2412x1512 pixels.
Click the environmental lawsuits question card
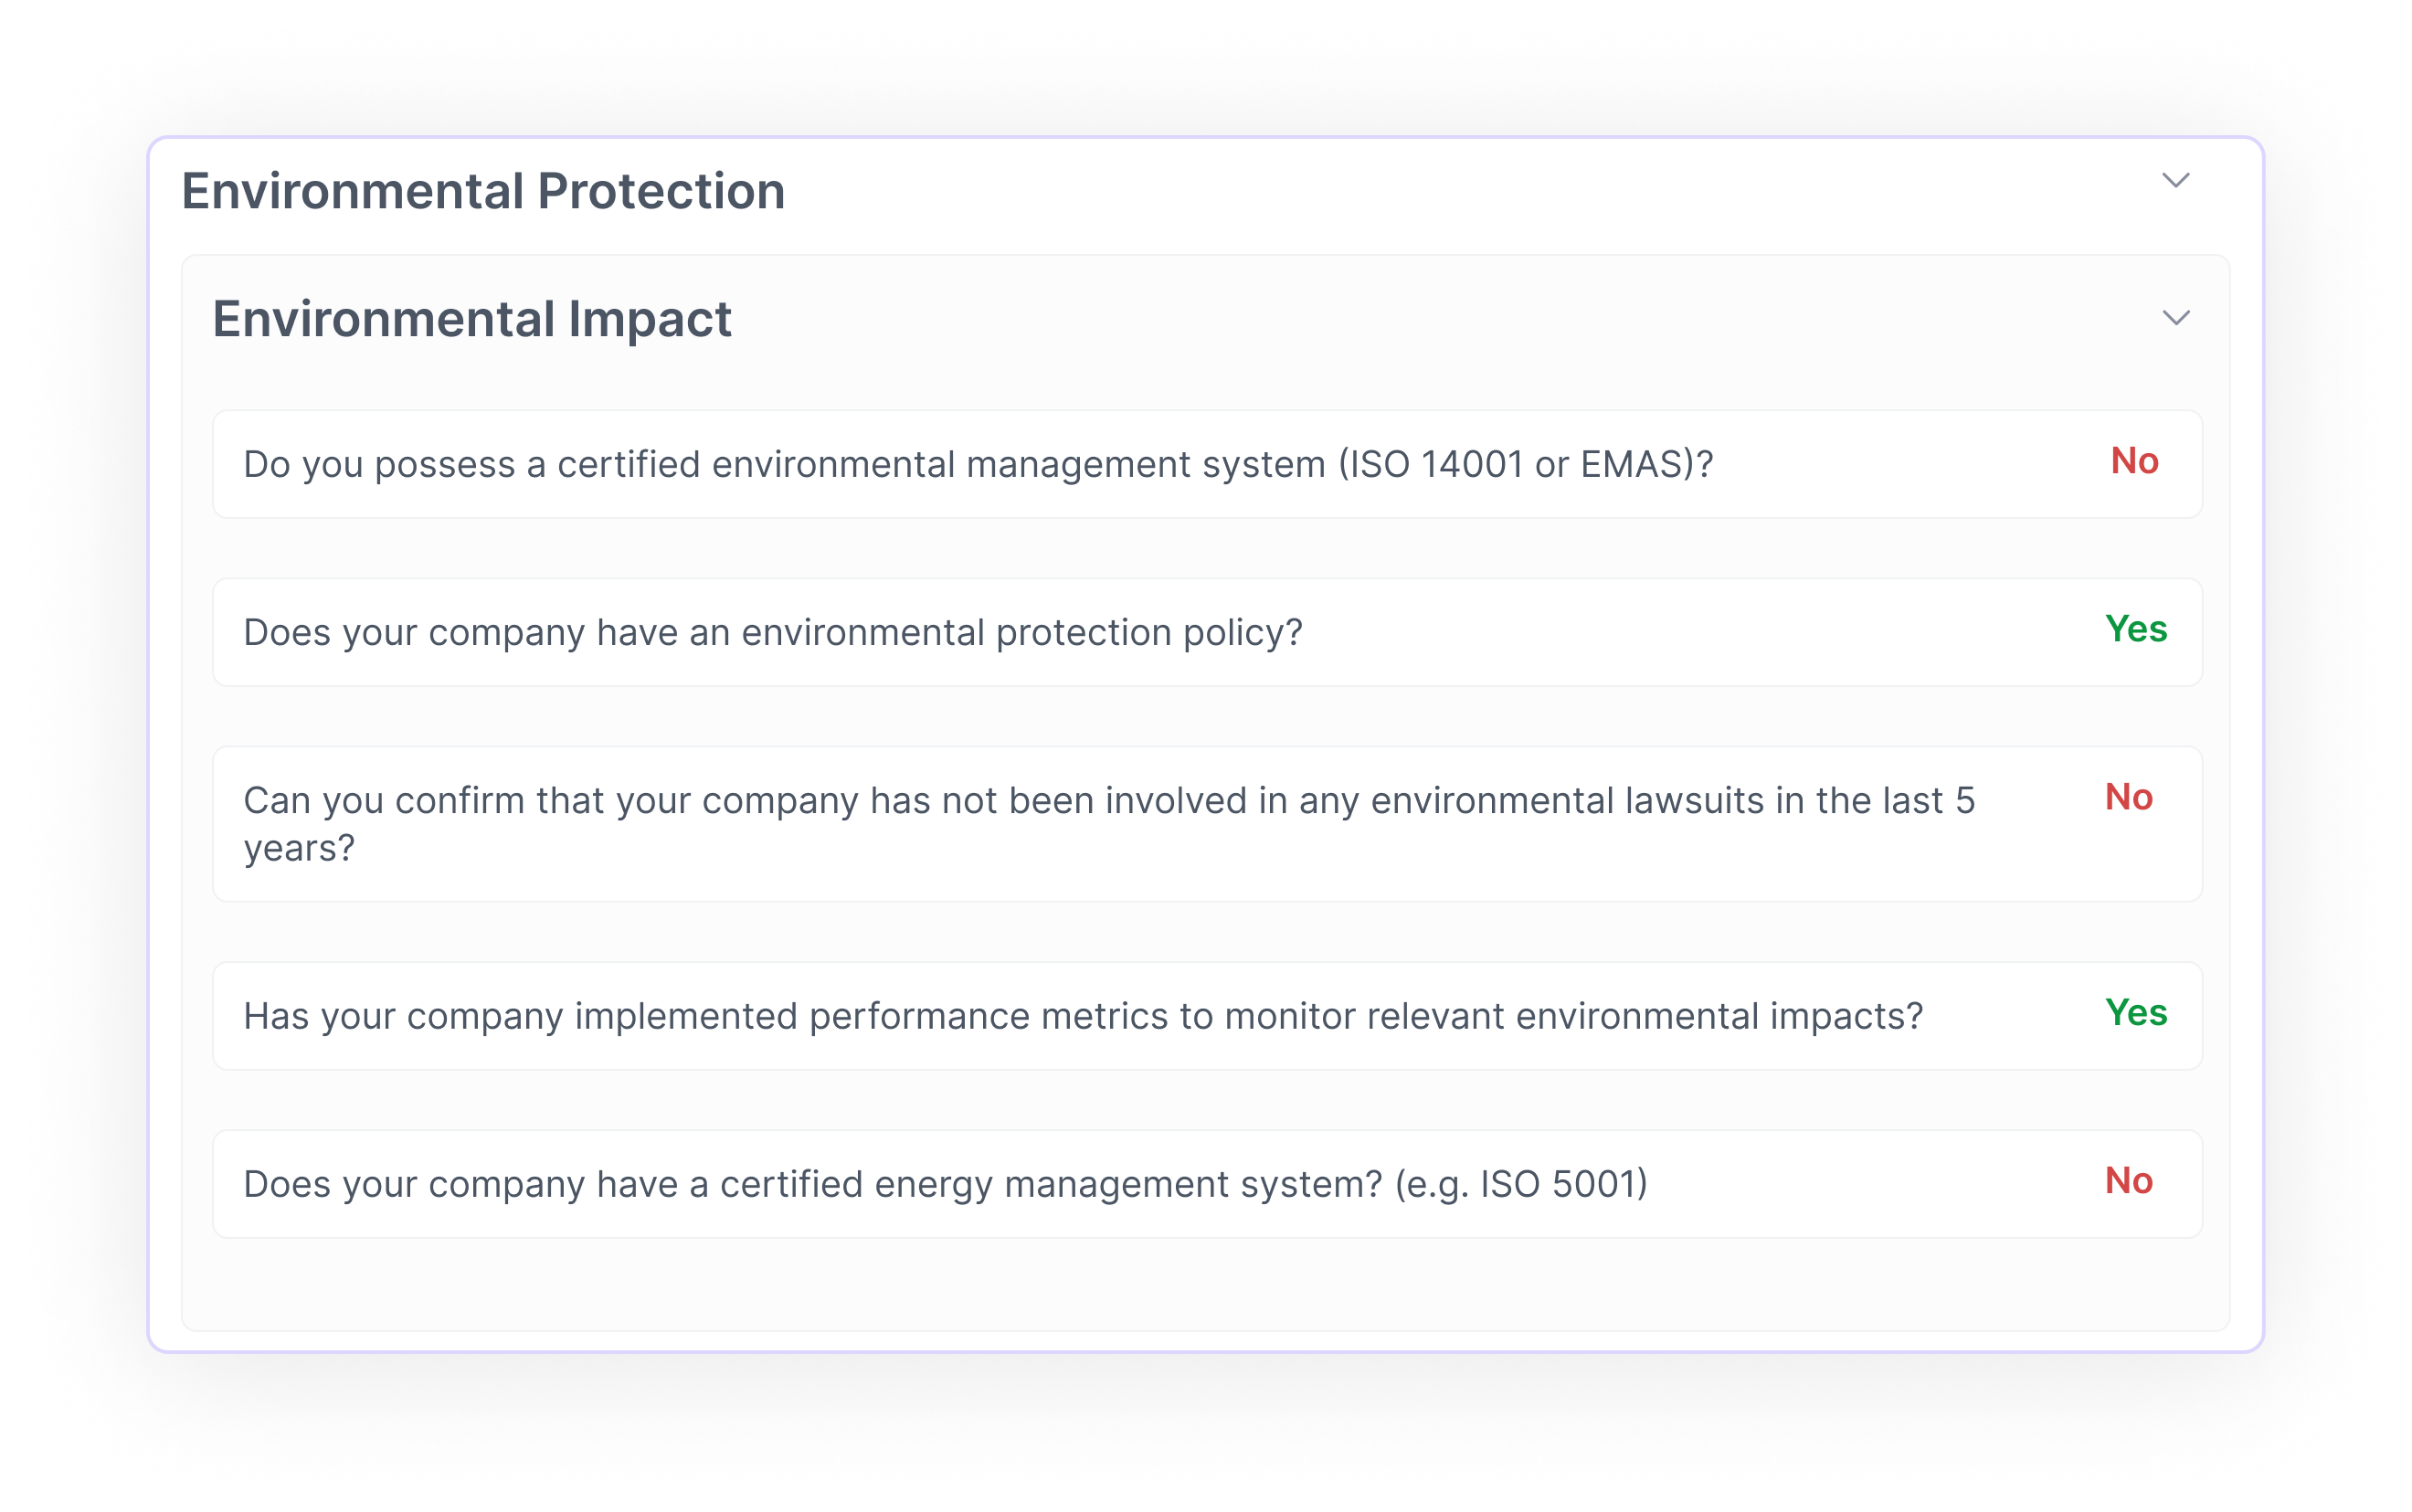tap(1100, 823)
